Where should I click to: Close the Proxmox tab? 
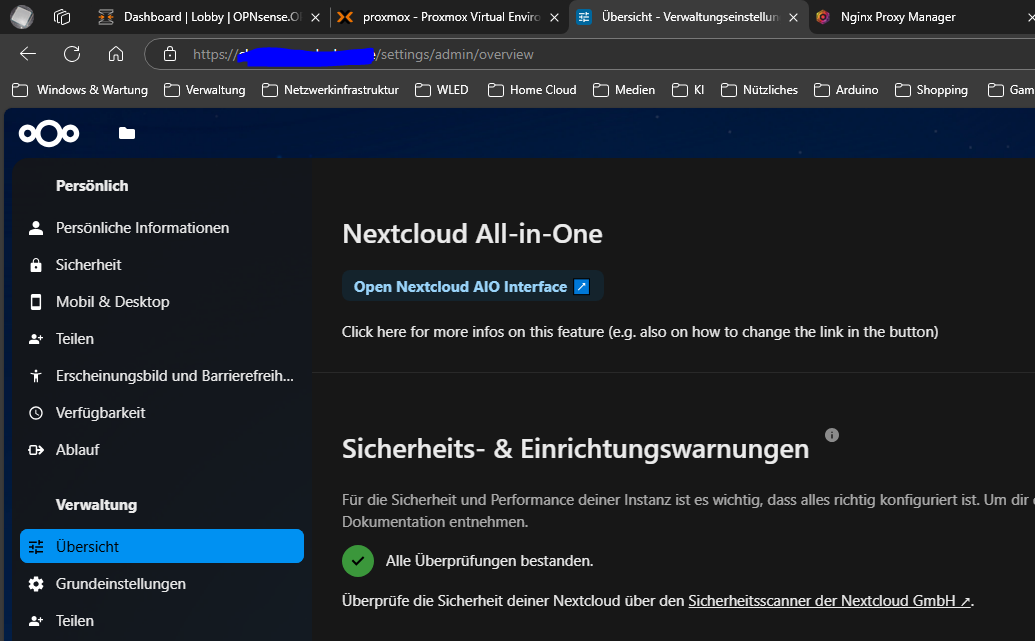pyautogui.click(x=554, y=17)
